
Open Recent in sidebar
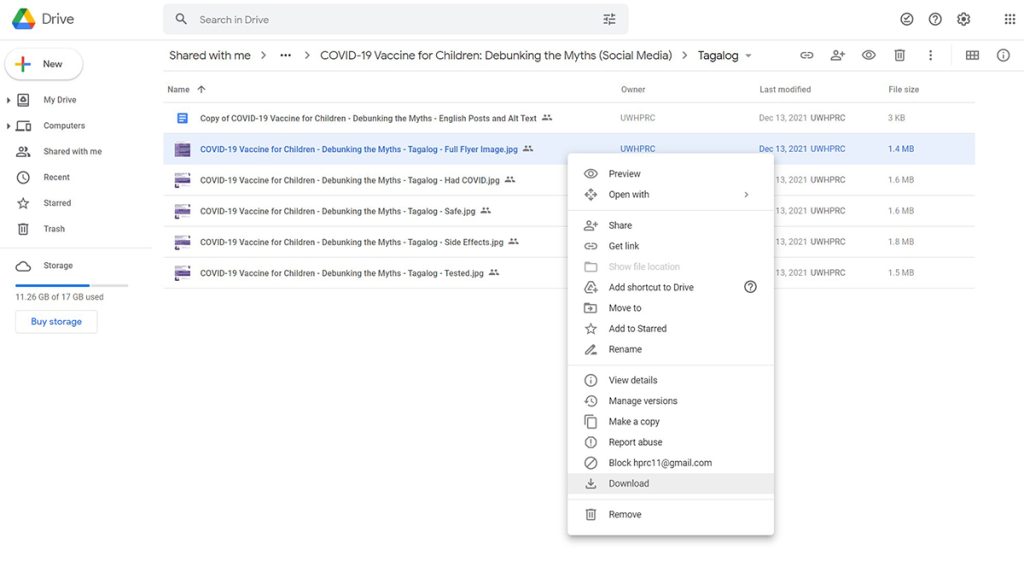coord(56,177)
